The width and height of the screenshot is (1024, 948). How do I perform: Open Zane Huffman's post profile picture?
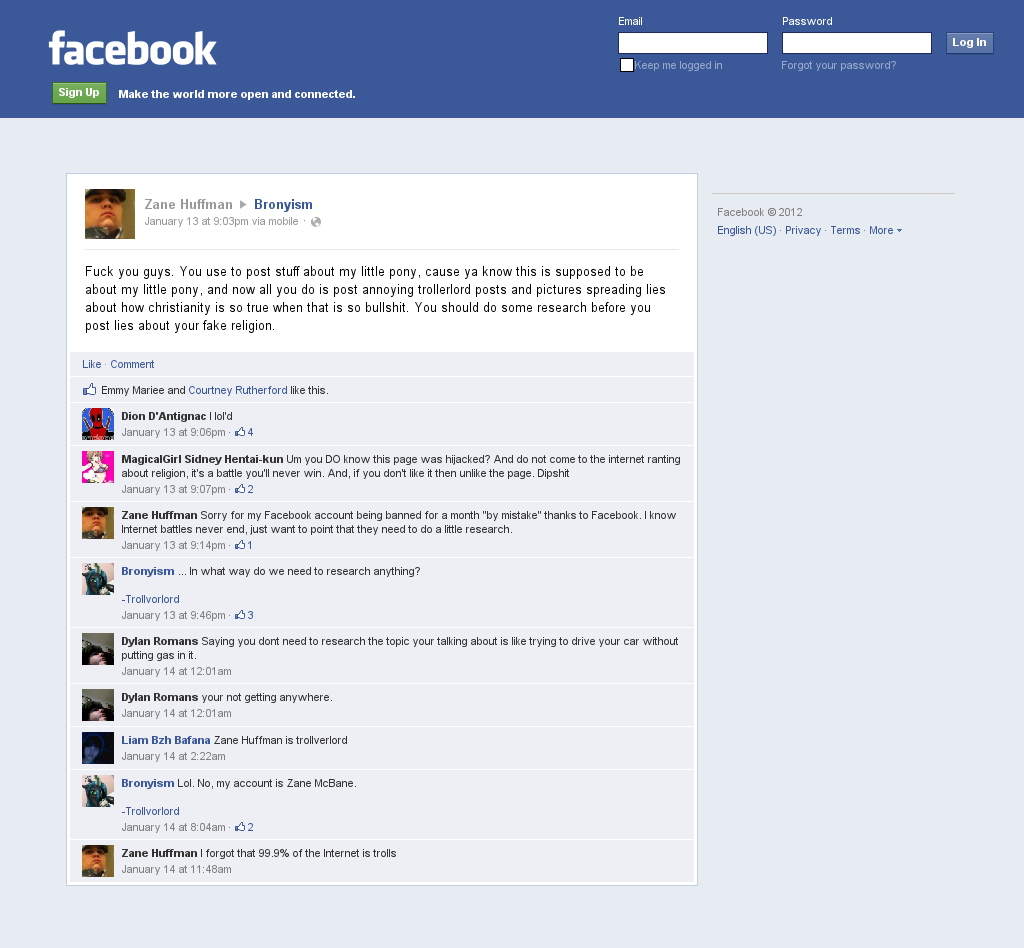(110, 214)
